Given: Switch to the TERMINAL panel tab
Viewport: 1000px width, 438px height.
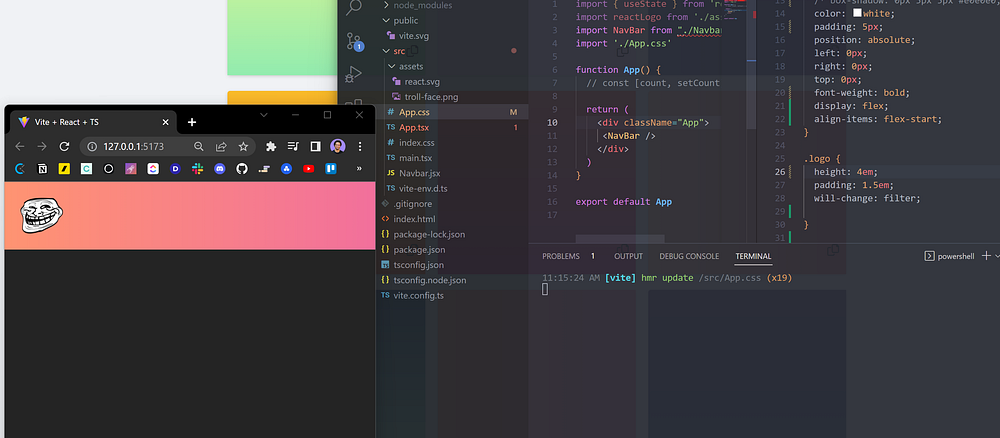Looking at the screenshot, I should (x=753, y=256).
